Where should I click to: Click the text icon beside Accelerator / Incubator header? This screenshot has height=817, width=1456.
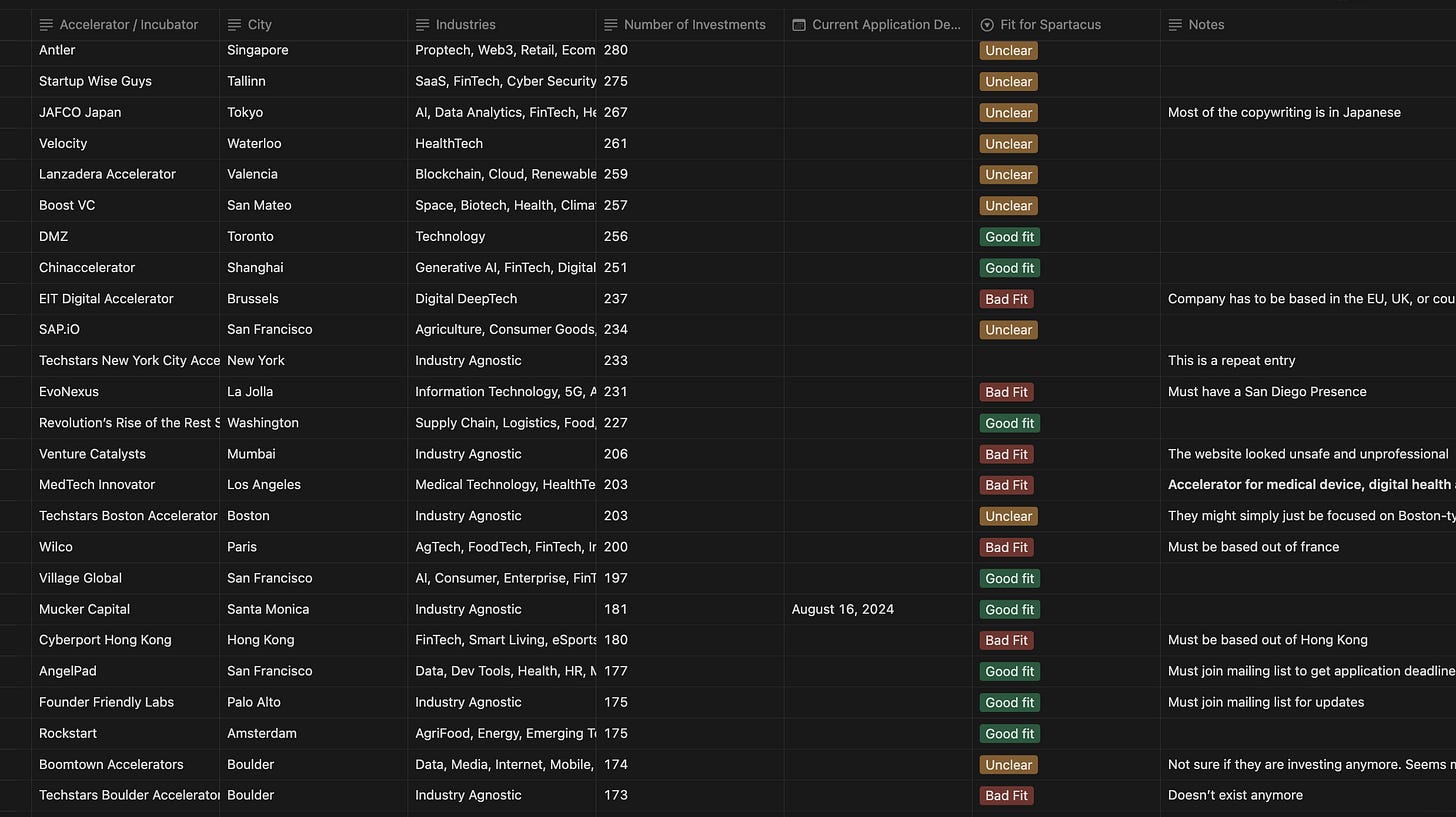pos(46,25)
